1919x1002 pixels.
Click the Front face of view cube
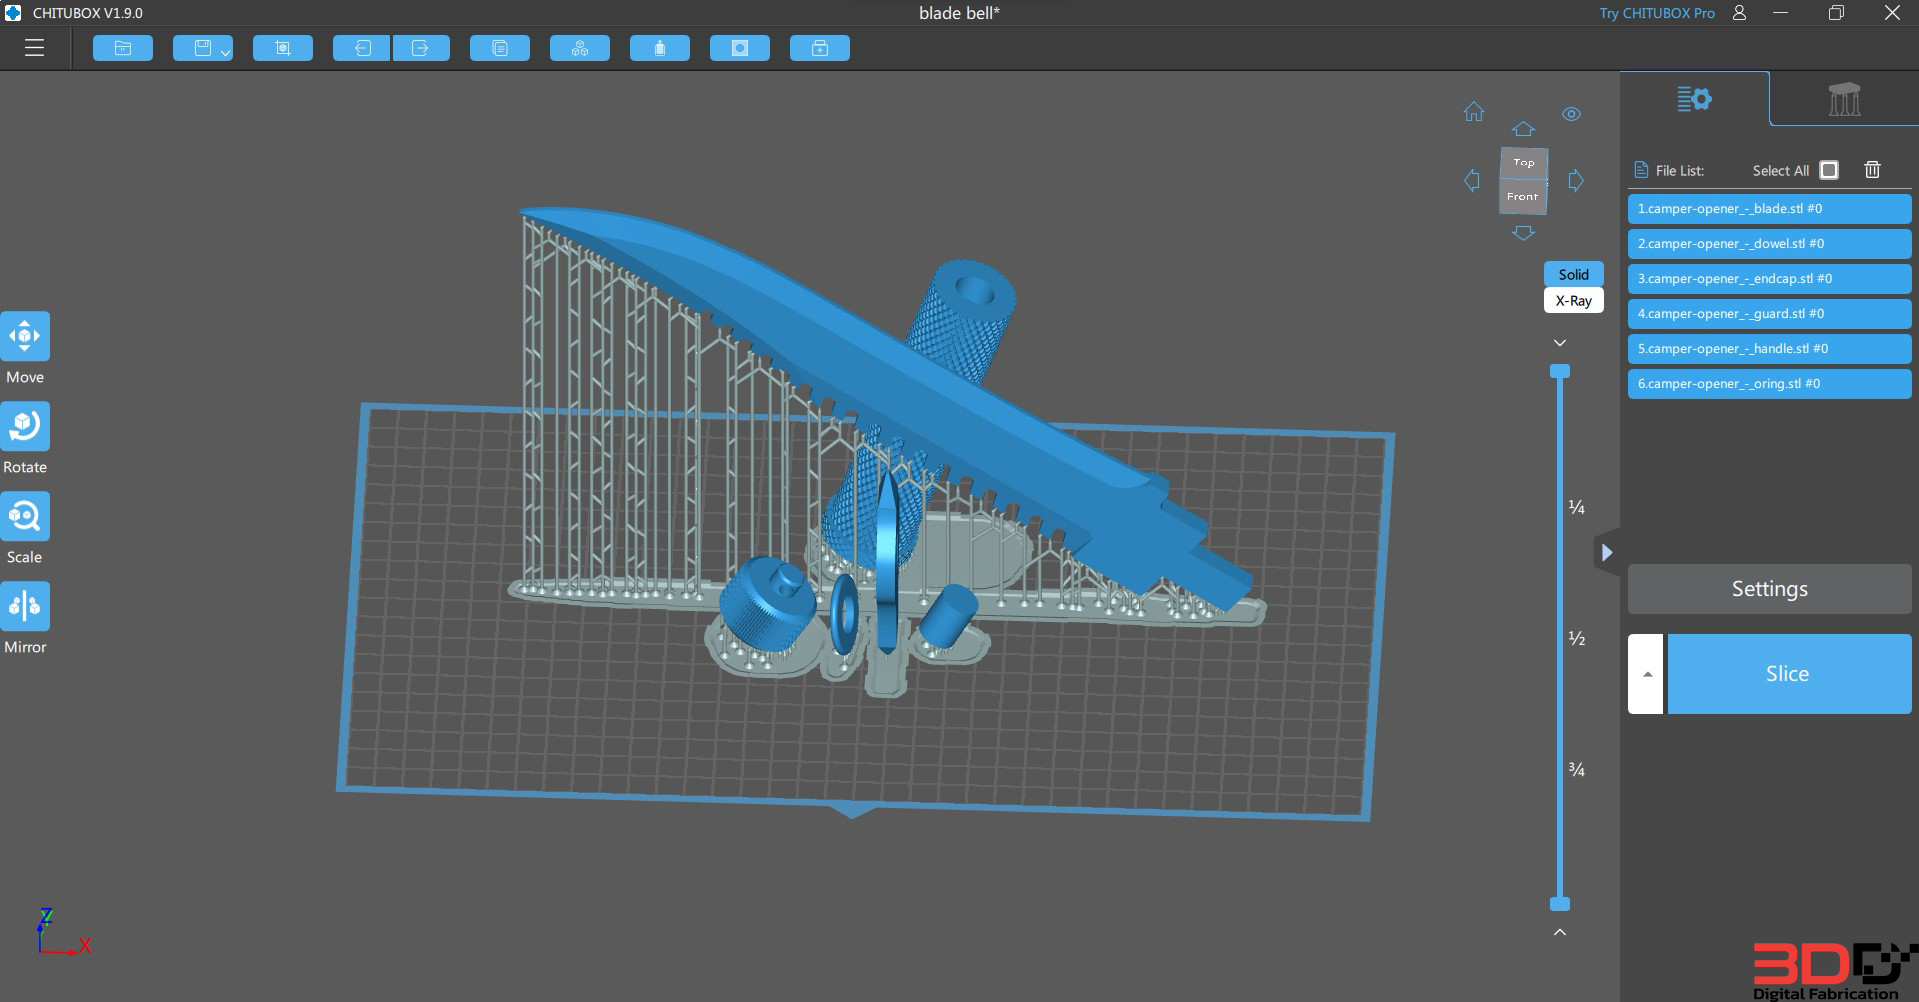click(x=1523, y=197)
